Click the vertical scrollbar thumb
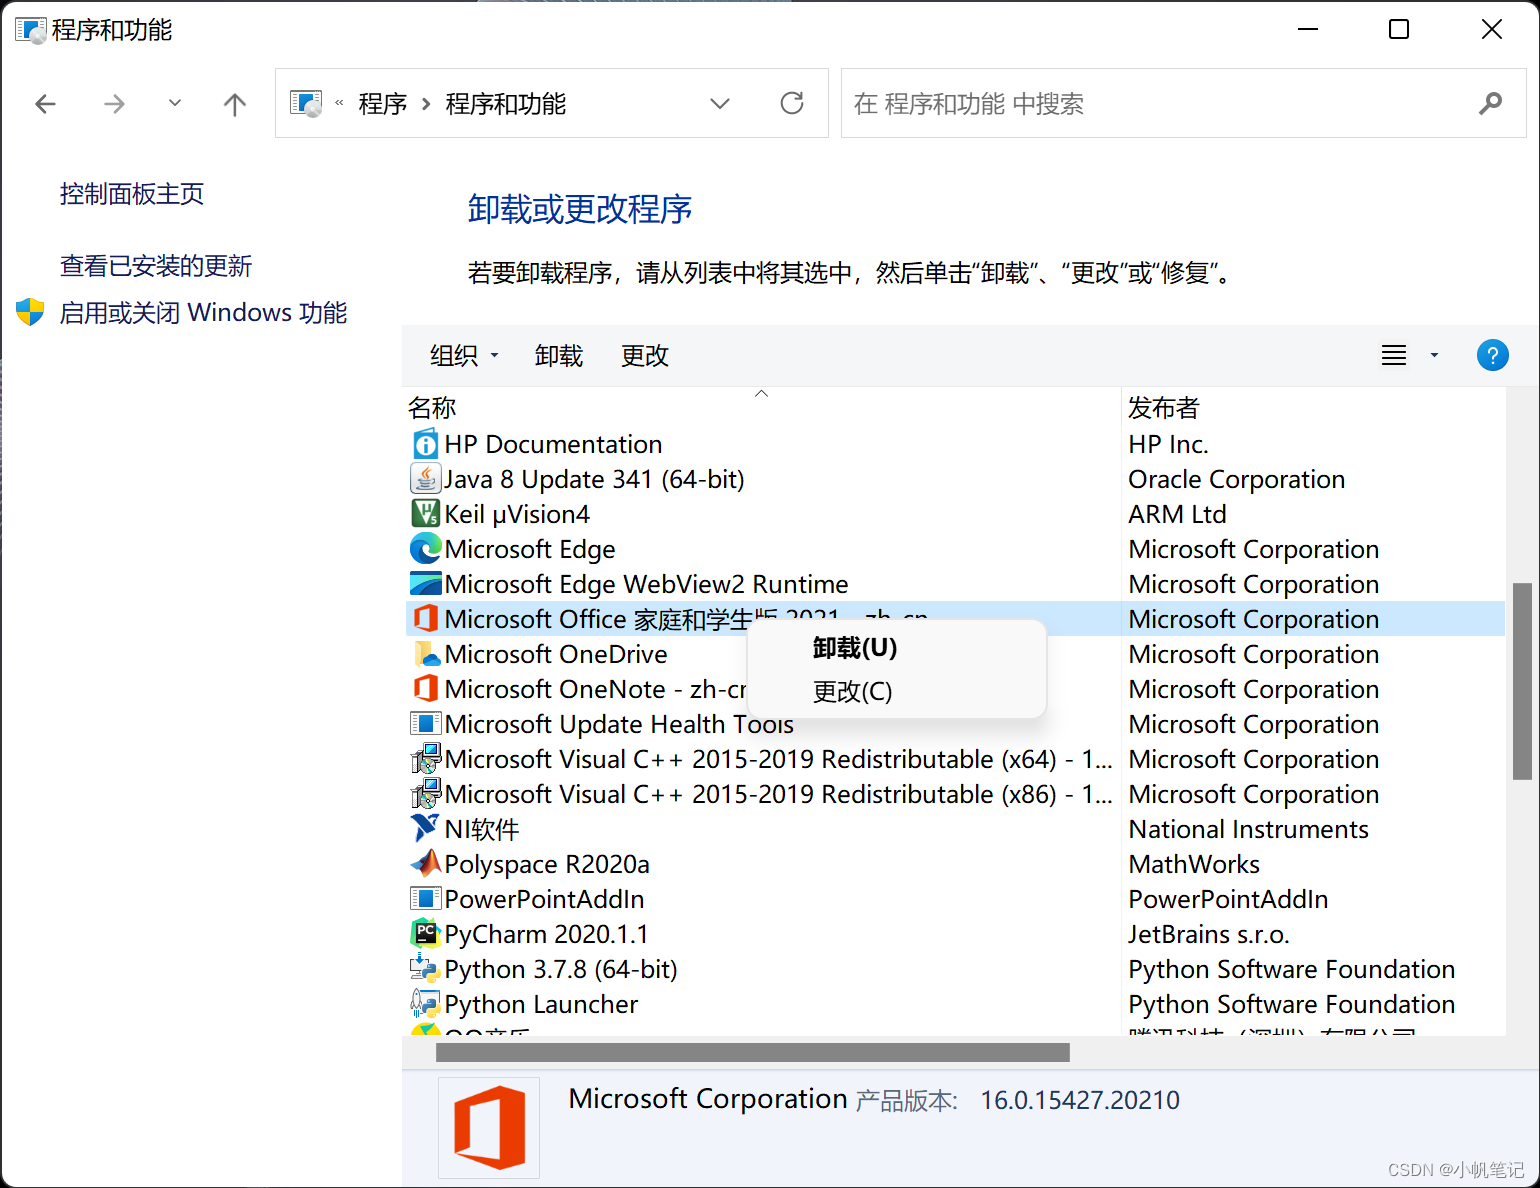Image resolution: width=1540 pixels, height=1188 pixels. (x=1522, y=681)
